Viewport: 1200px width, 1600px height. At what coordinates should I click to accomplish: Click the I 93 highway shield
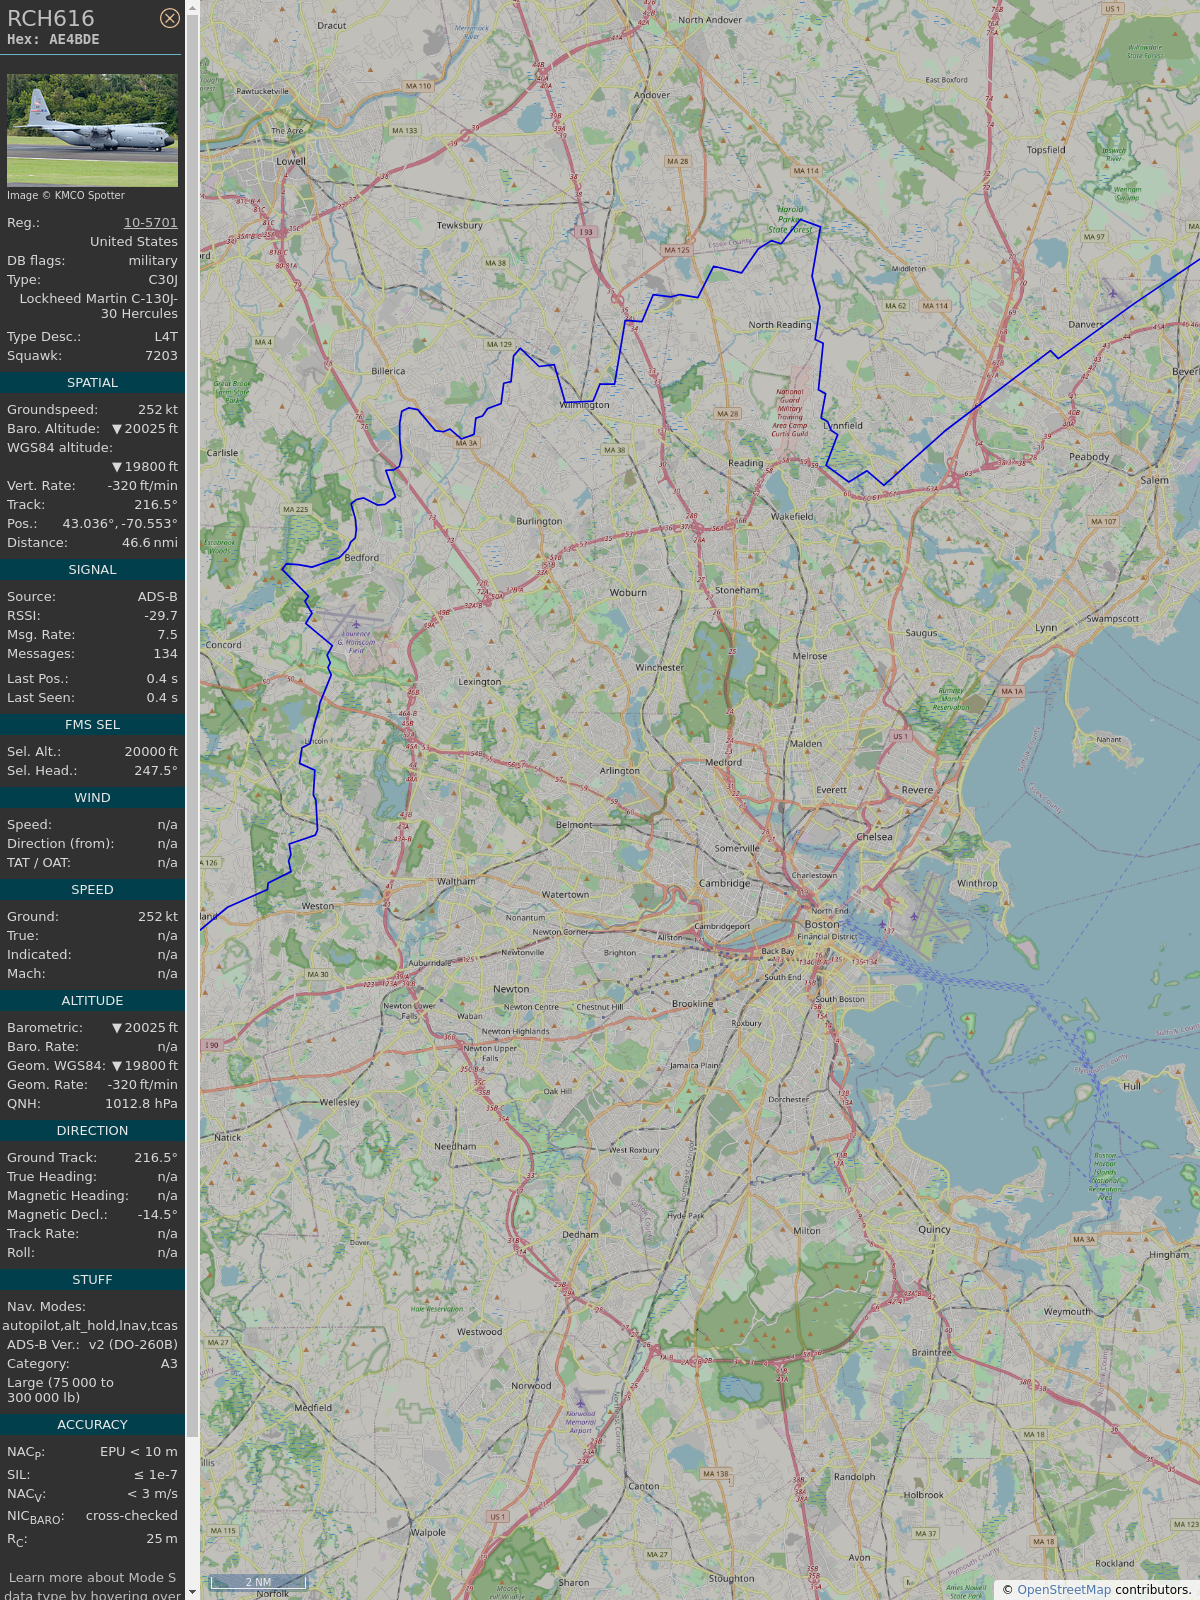coord(585,232)
